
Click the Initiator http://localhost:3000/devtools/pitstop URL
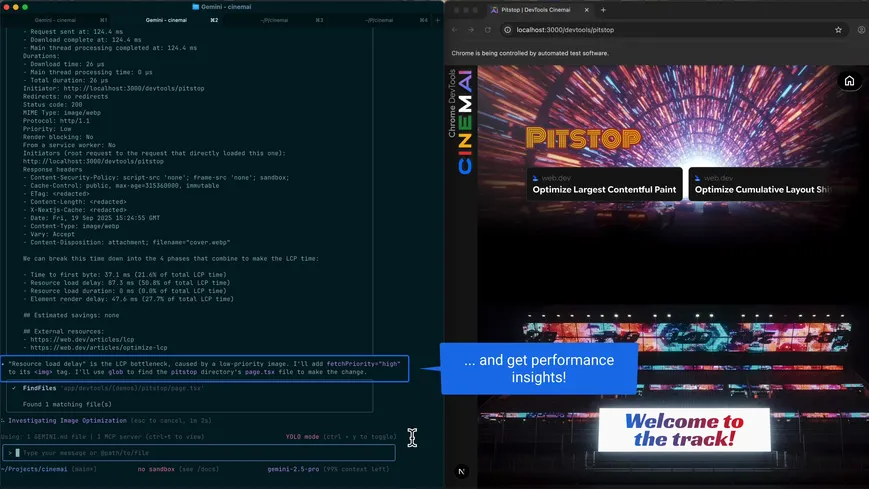134,88
